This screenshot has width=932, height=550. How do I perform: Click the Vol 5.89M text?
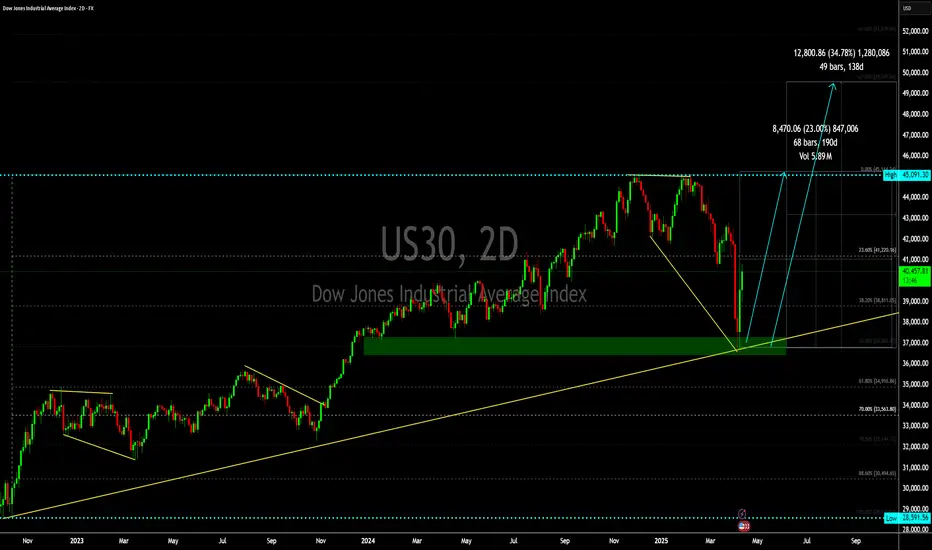point(815,156)
